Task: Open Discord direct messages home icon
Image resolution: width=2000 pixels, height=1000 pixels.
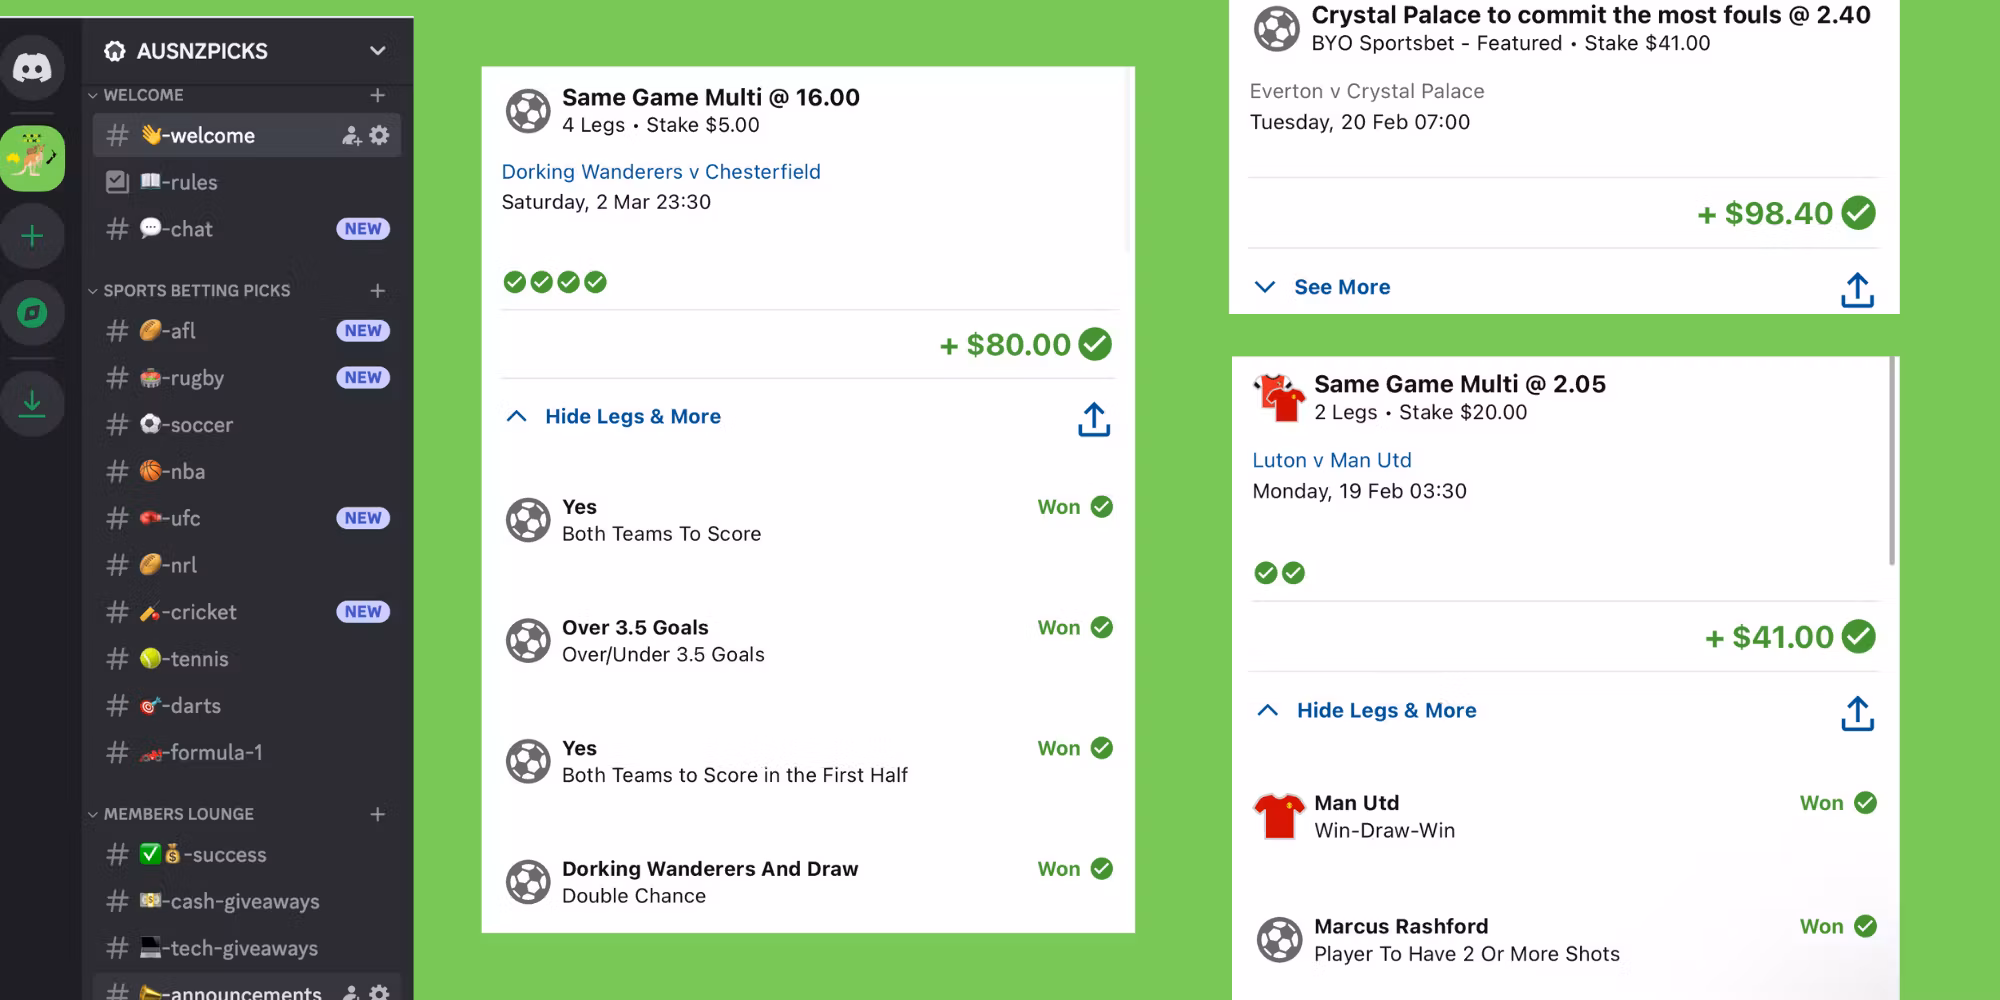Action: [32, 68]
